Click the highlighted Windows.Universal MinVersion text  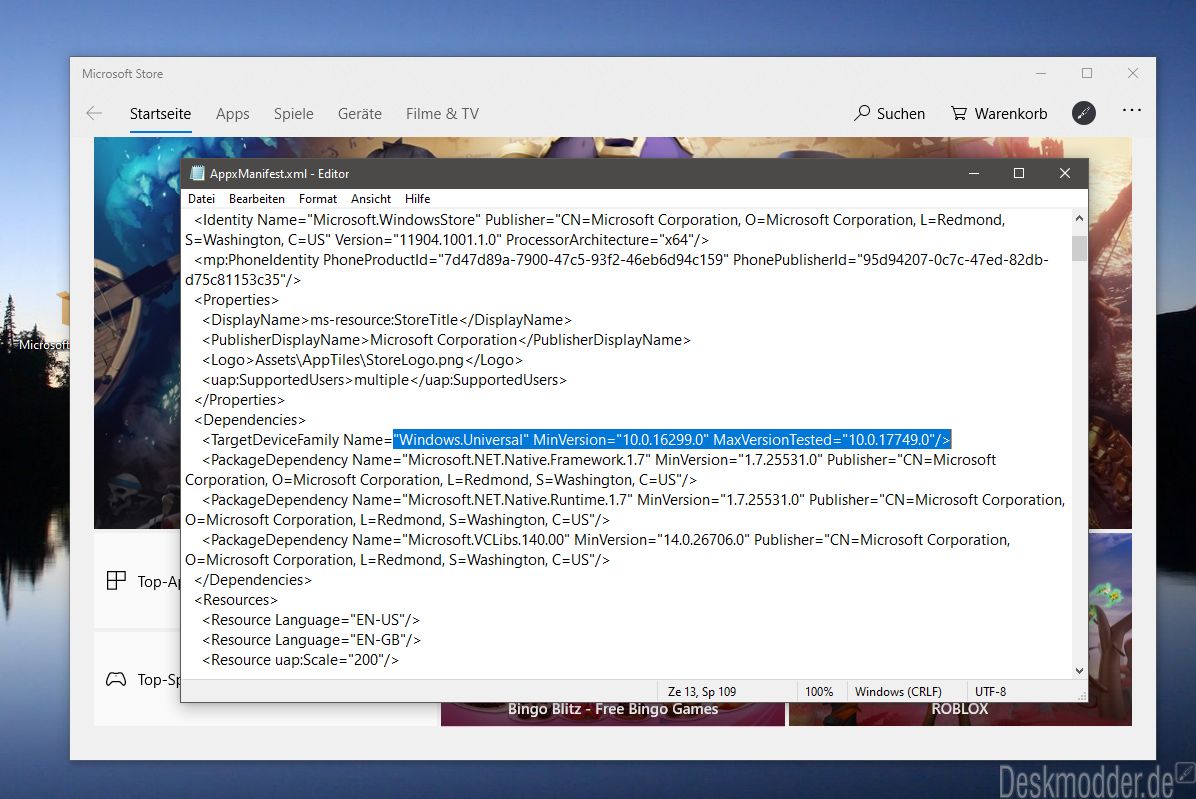pyautogui.click(x=672, y=440)
